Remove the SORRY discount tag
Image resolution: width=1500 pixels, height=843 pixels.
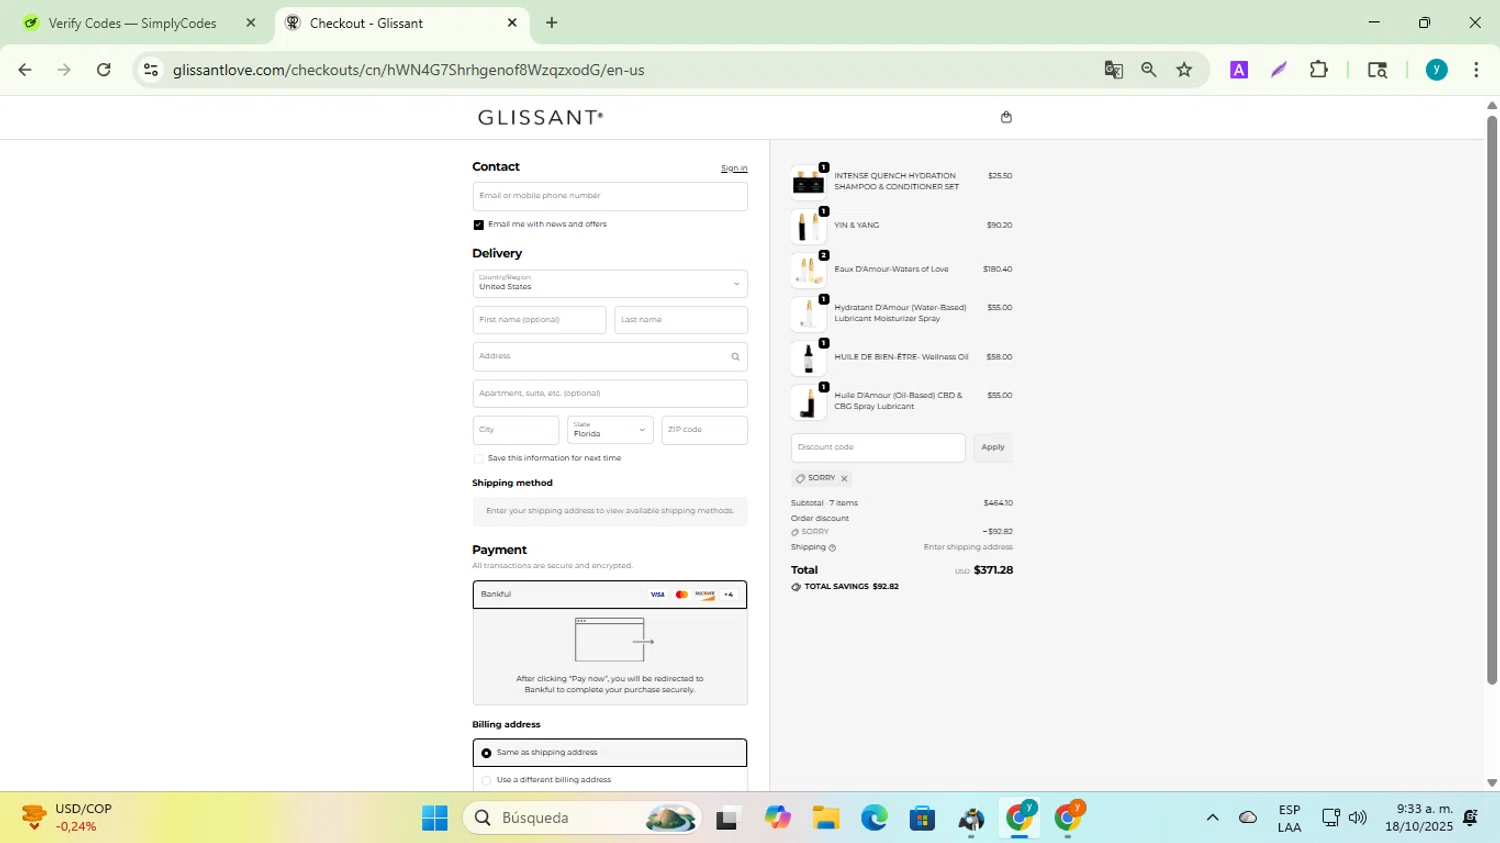point(844,479)
